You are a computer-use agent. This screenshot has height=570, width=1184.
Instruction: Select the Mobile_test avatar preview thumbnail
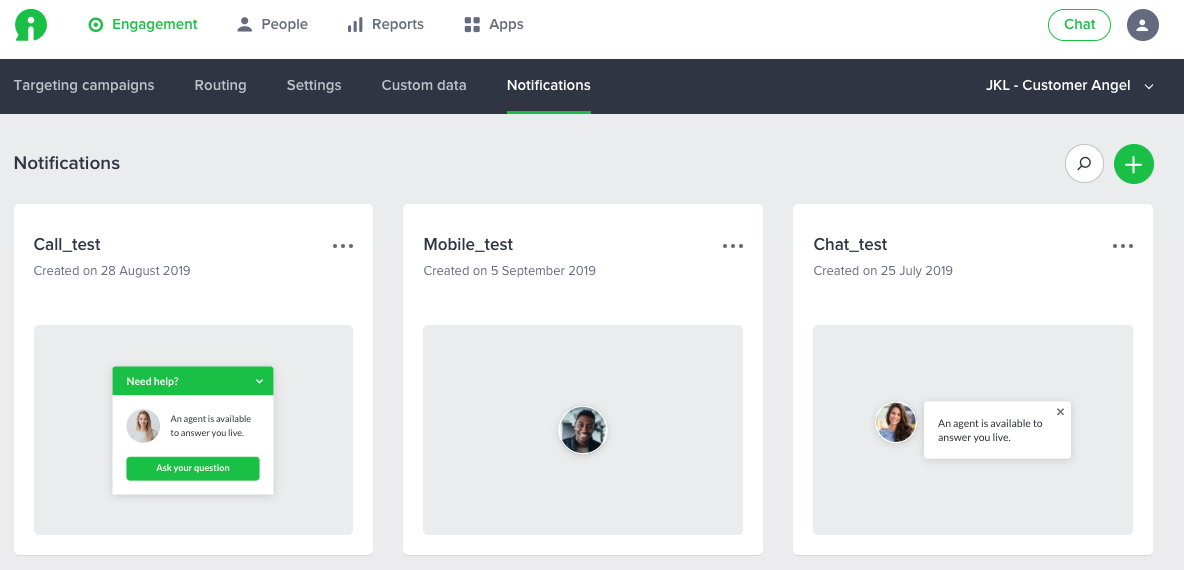pos(582,430)
